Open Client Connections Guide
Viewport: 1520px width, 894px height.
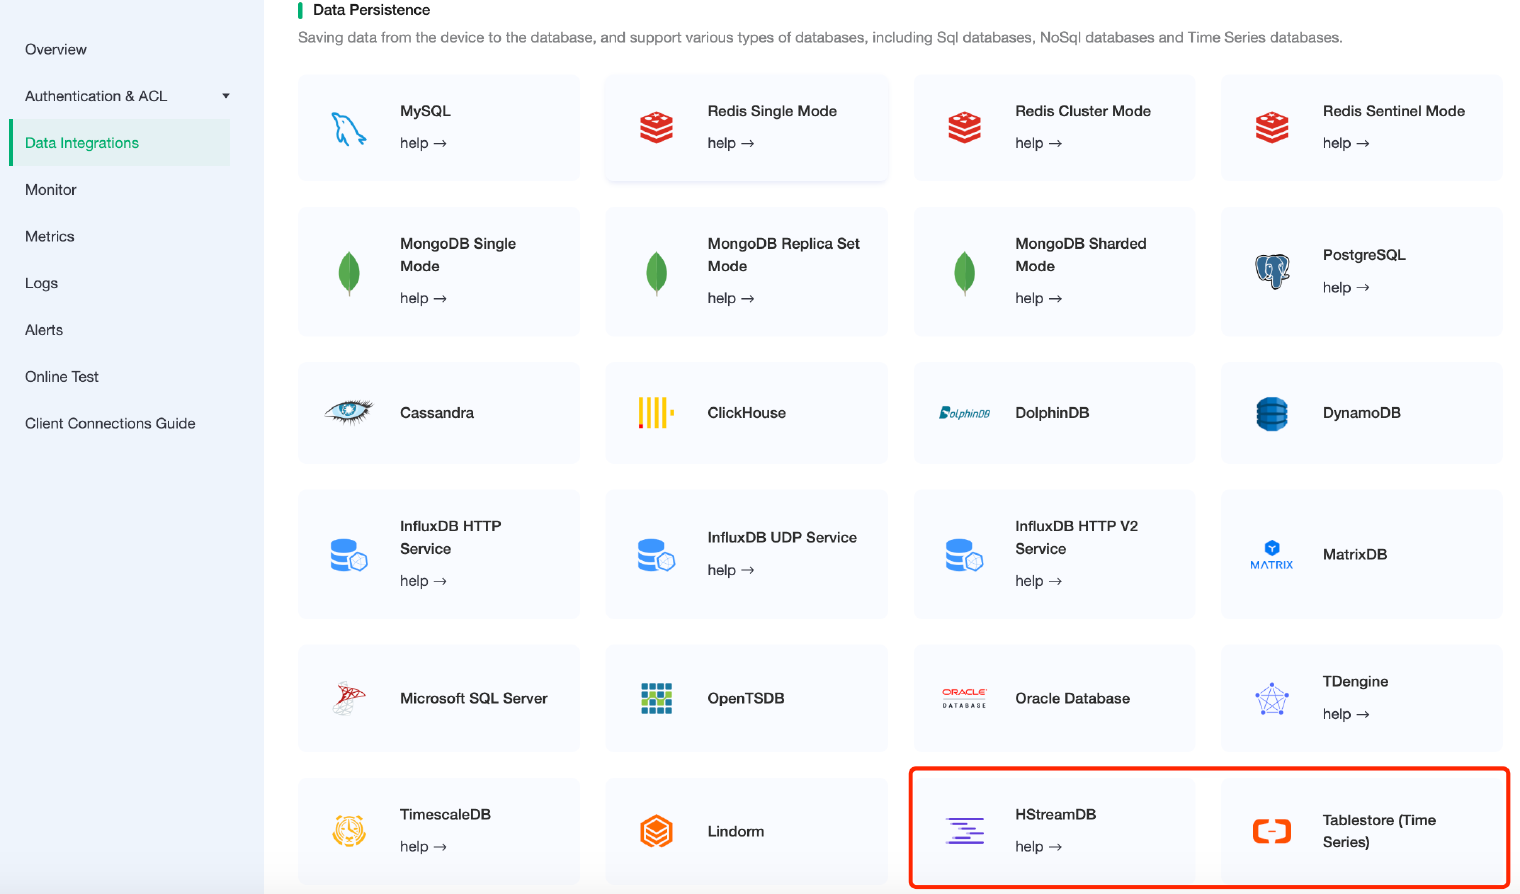pyautogui.click(x=110, y=424)
